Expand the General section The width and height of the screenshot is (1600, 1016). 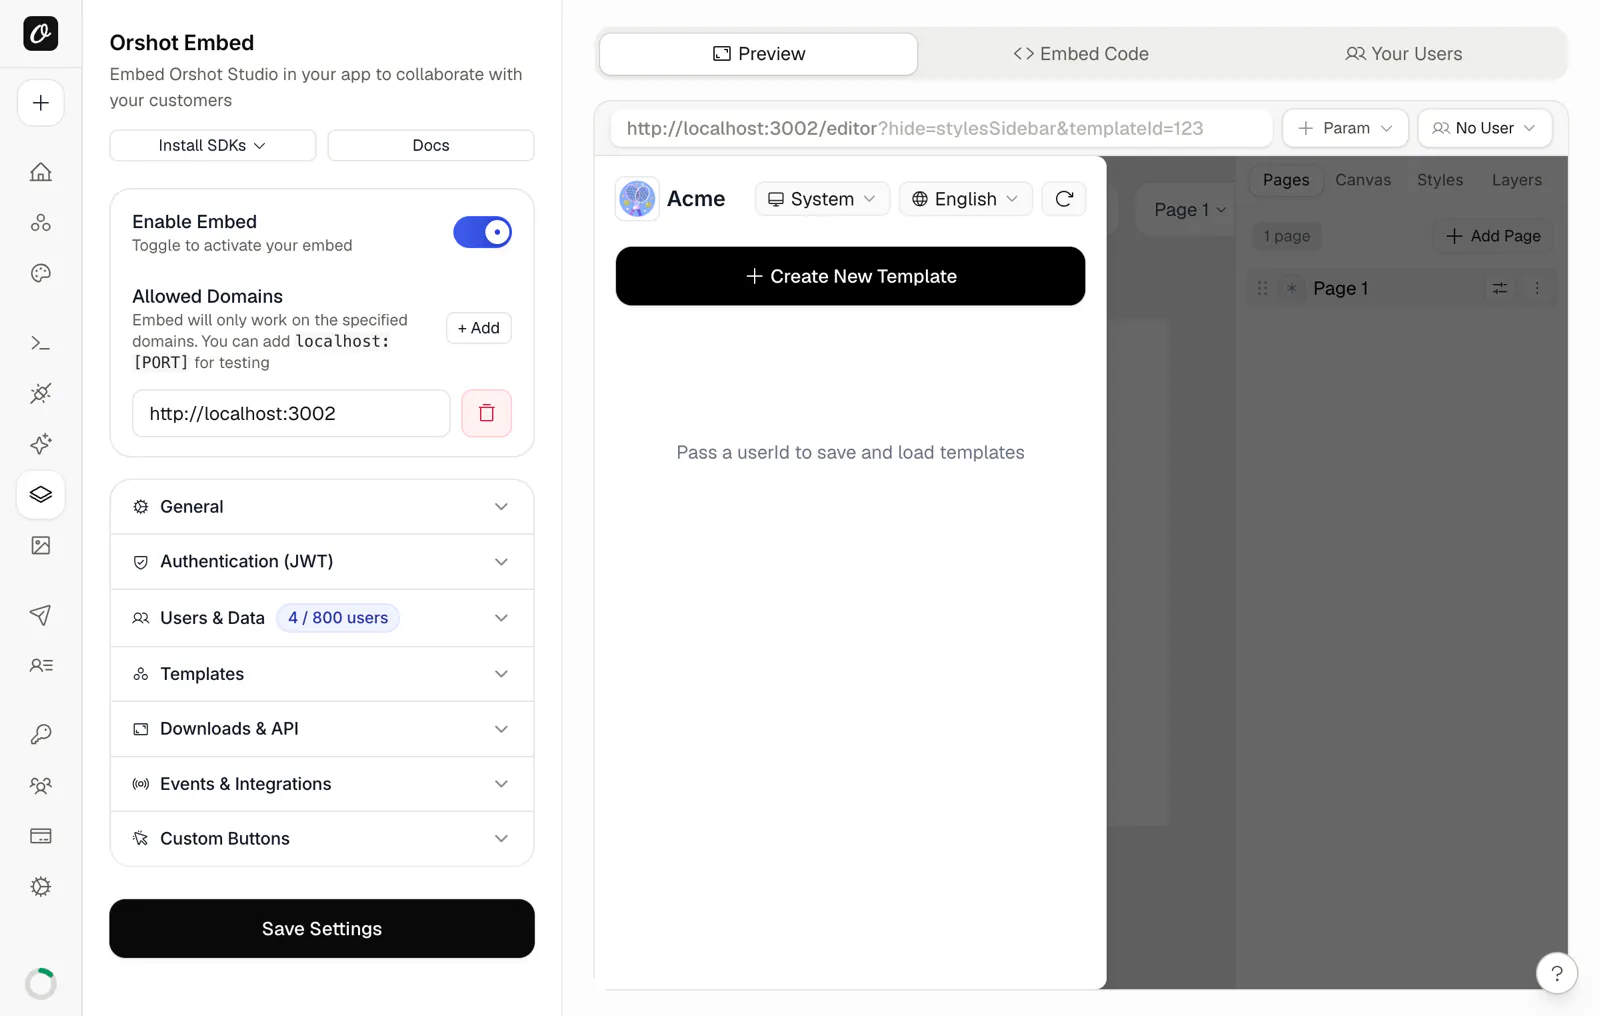tap(322, 507)
